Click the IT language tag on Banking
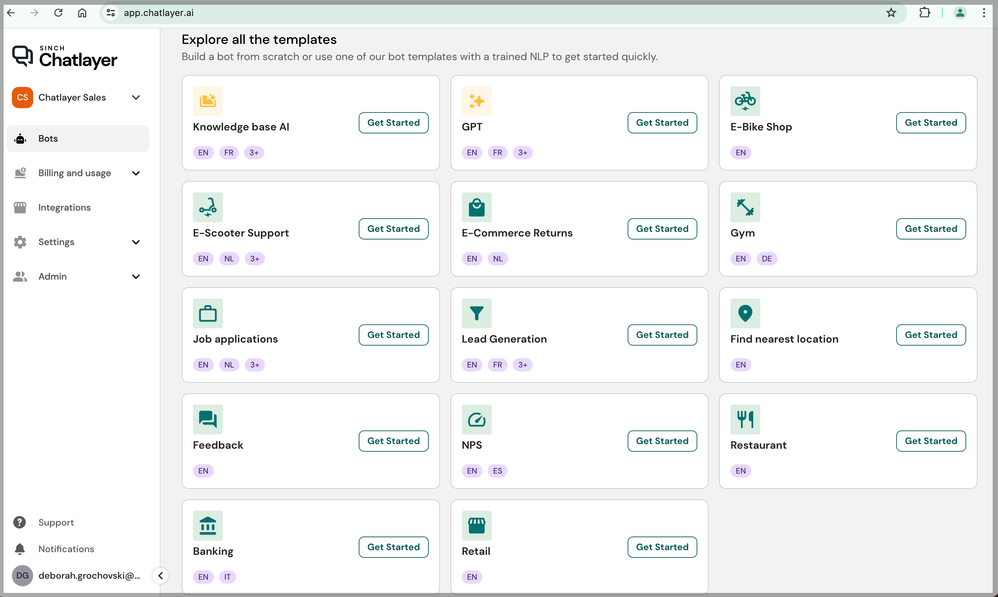This screenshot has width=998, height=597. click(227, 577)
